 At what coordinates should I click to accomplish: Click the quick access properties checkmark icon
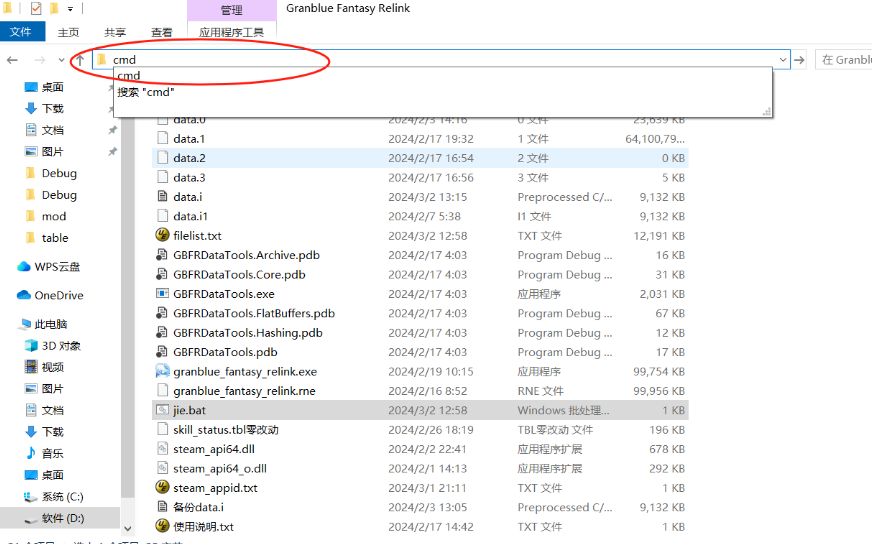coord(36,8)
